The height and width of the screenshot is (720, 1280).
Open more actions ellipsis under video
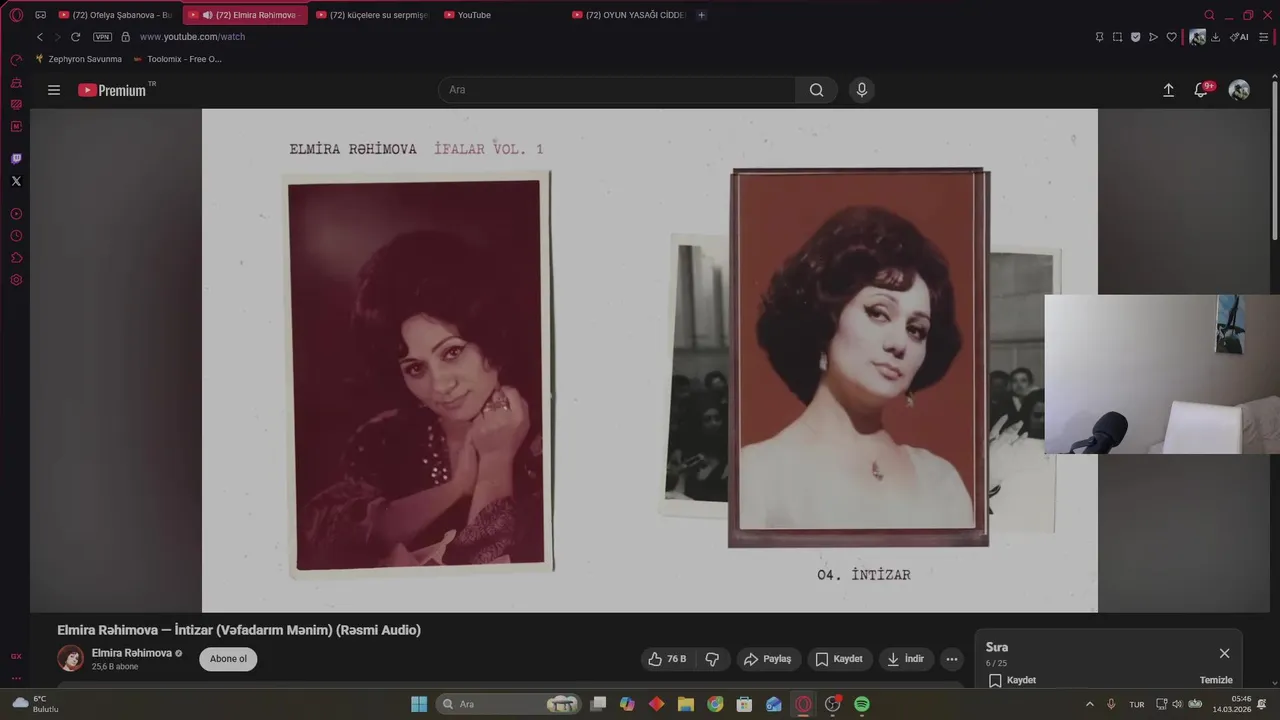click(952, 659)
